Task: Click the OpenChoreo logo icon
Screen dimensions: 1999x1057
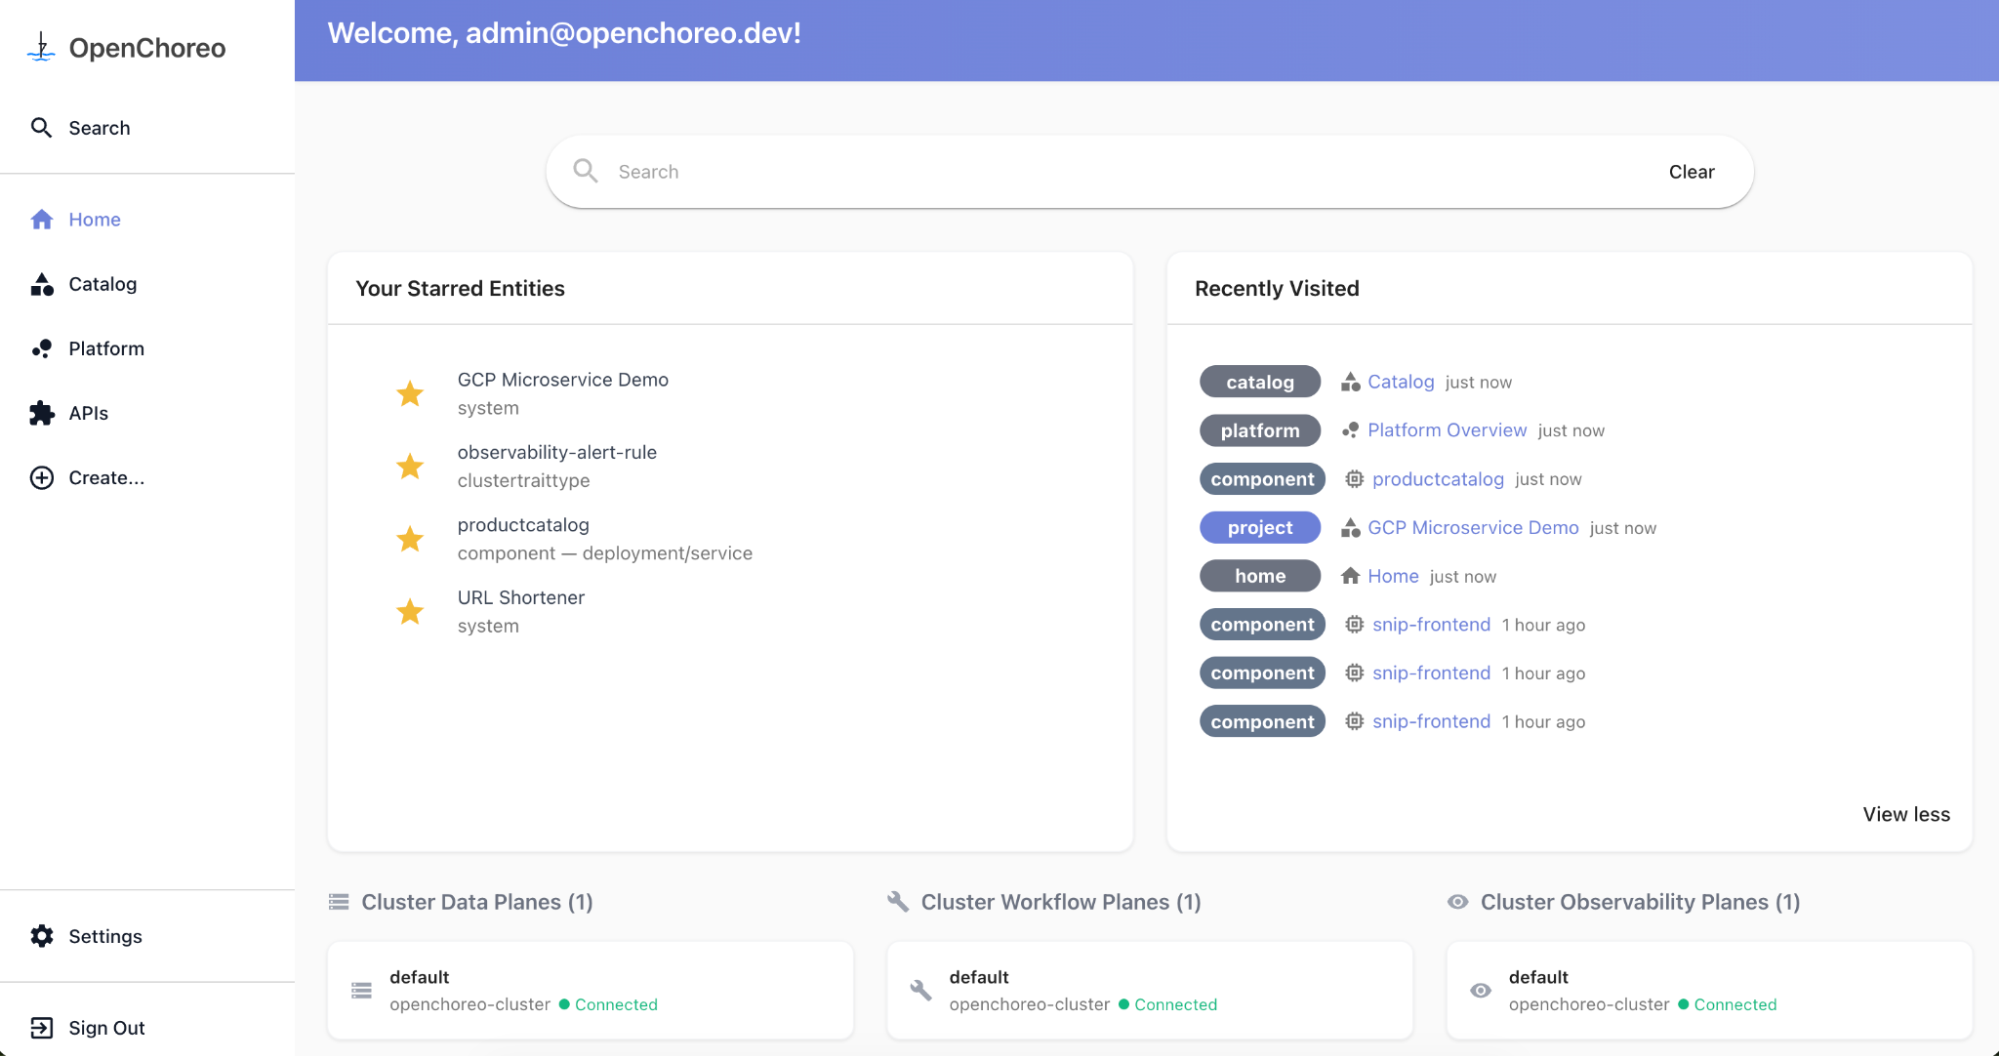Action: [41, 47]
